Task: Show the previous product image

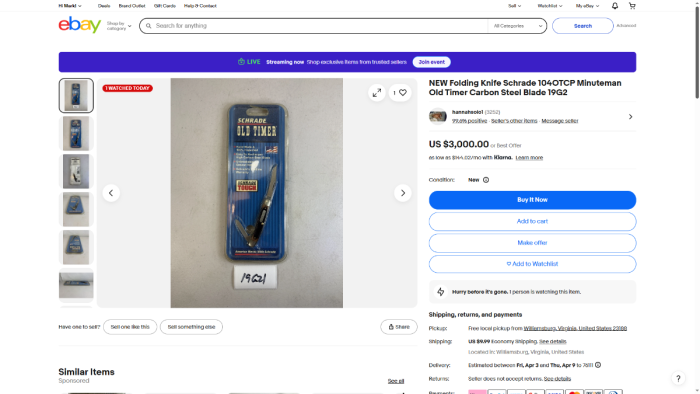Action: (x=111, y=193)
